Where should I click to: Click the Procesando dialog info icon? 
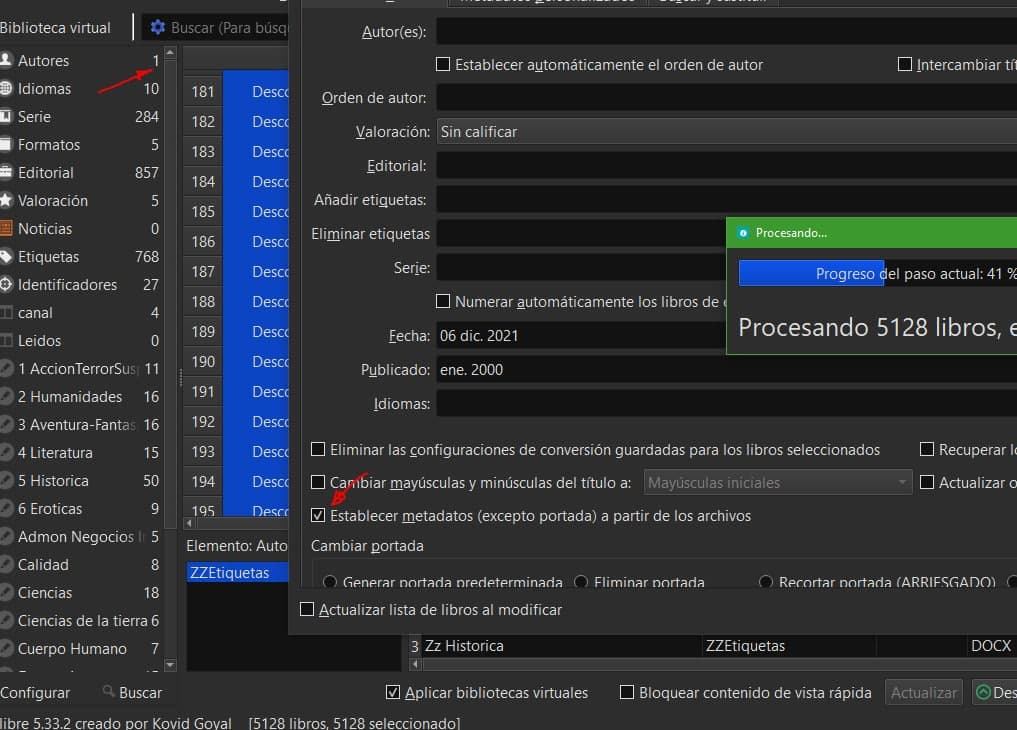743,233
